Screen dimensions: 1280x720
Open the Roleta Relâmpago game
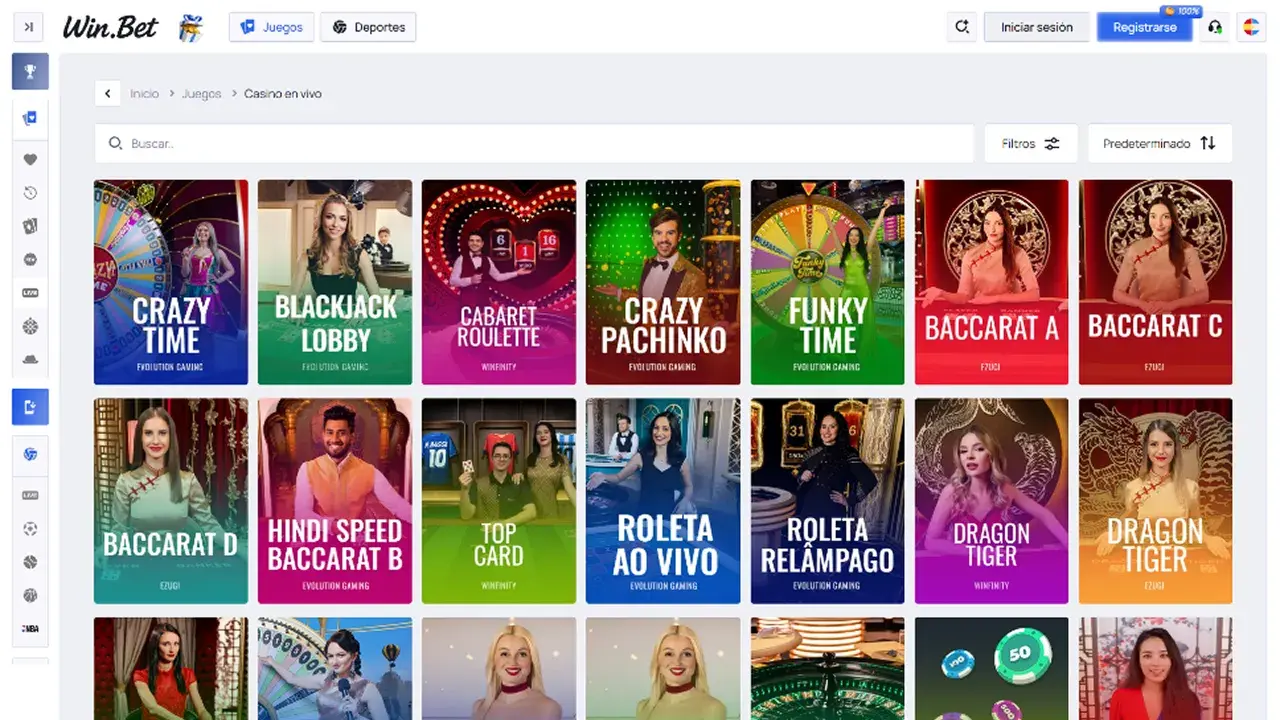pyautogui.click(x=827, y=501)
